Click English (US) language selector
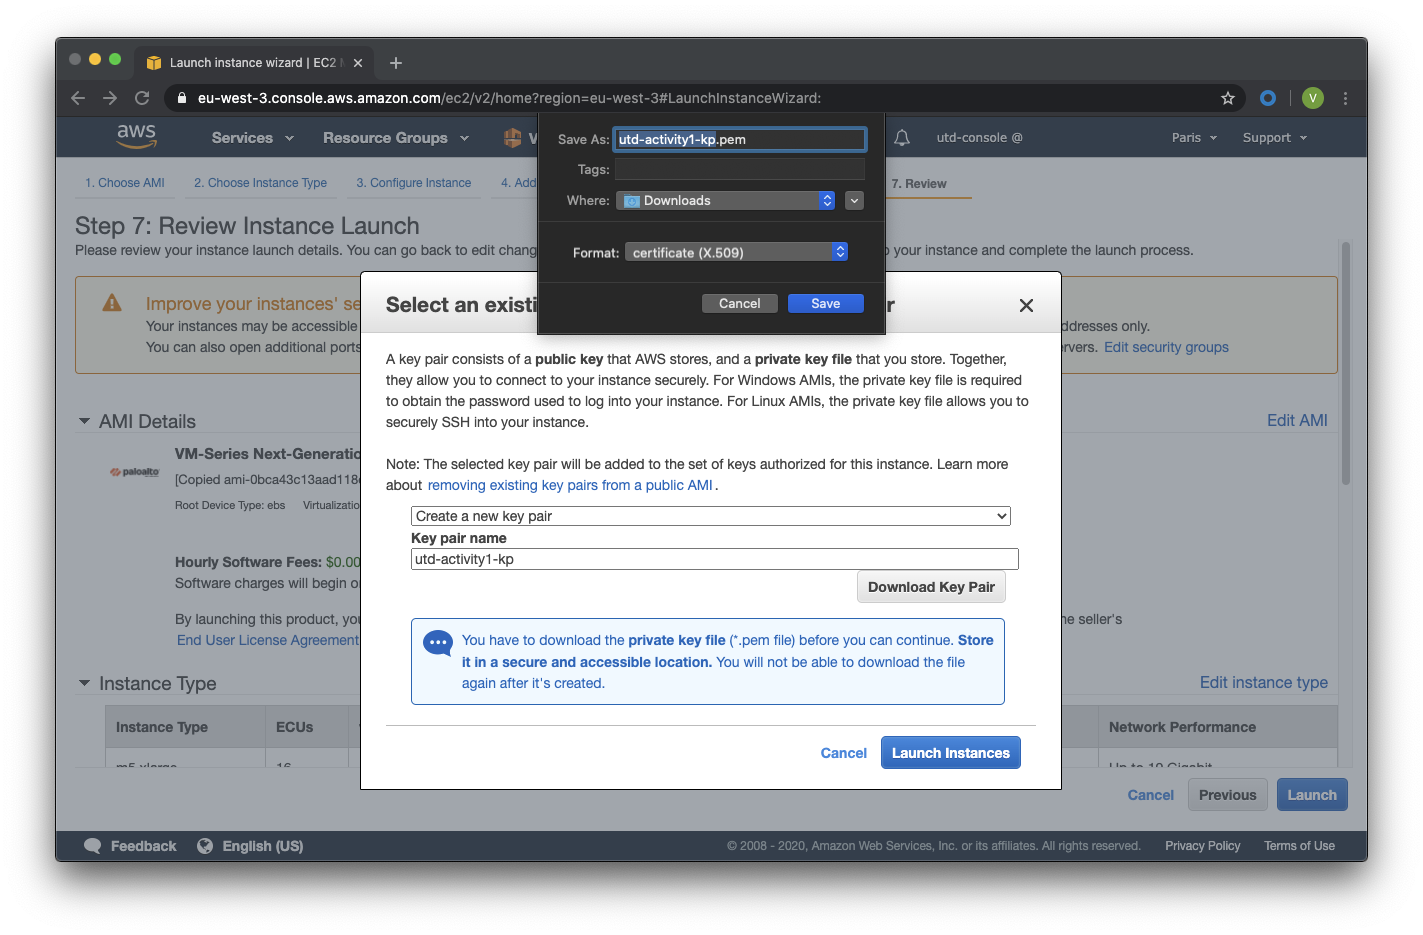Screen dimensions: 1423x935 pos(263,846)
